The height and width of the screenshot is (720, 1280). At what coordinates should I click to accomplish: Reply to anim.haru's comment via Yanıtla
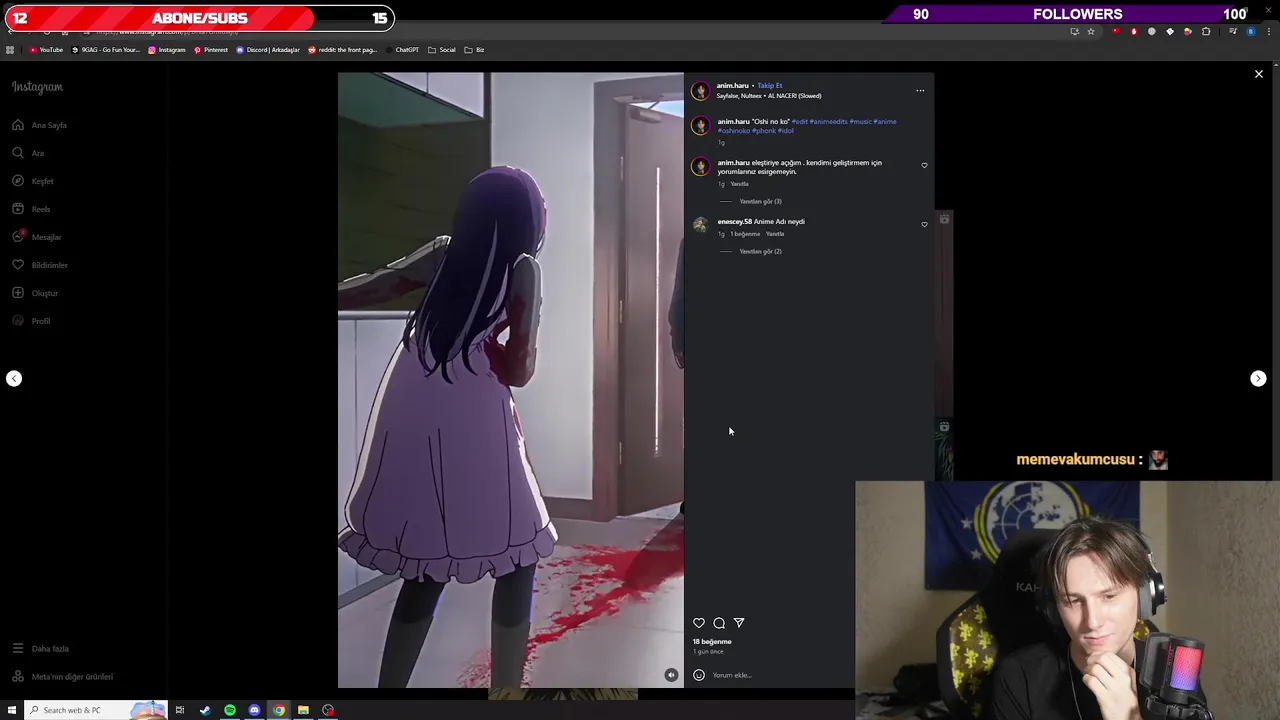pyautogui.click(x=739, y=184)
